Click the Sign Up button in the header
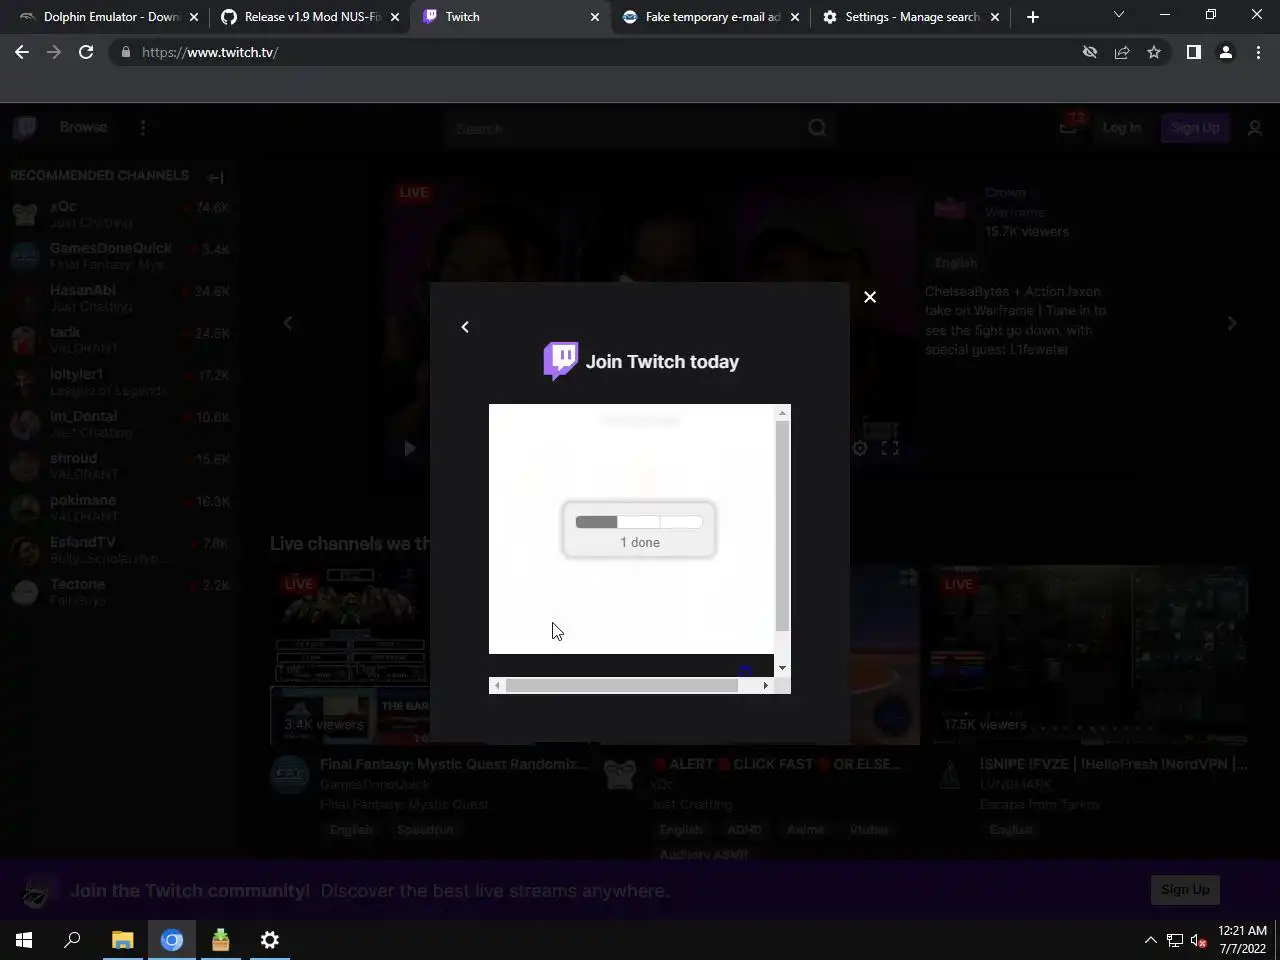Screen dimensions: 1280x960 coord(1195,128)
